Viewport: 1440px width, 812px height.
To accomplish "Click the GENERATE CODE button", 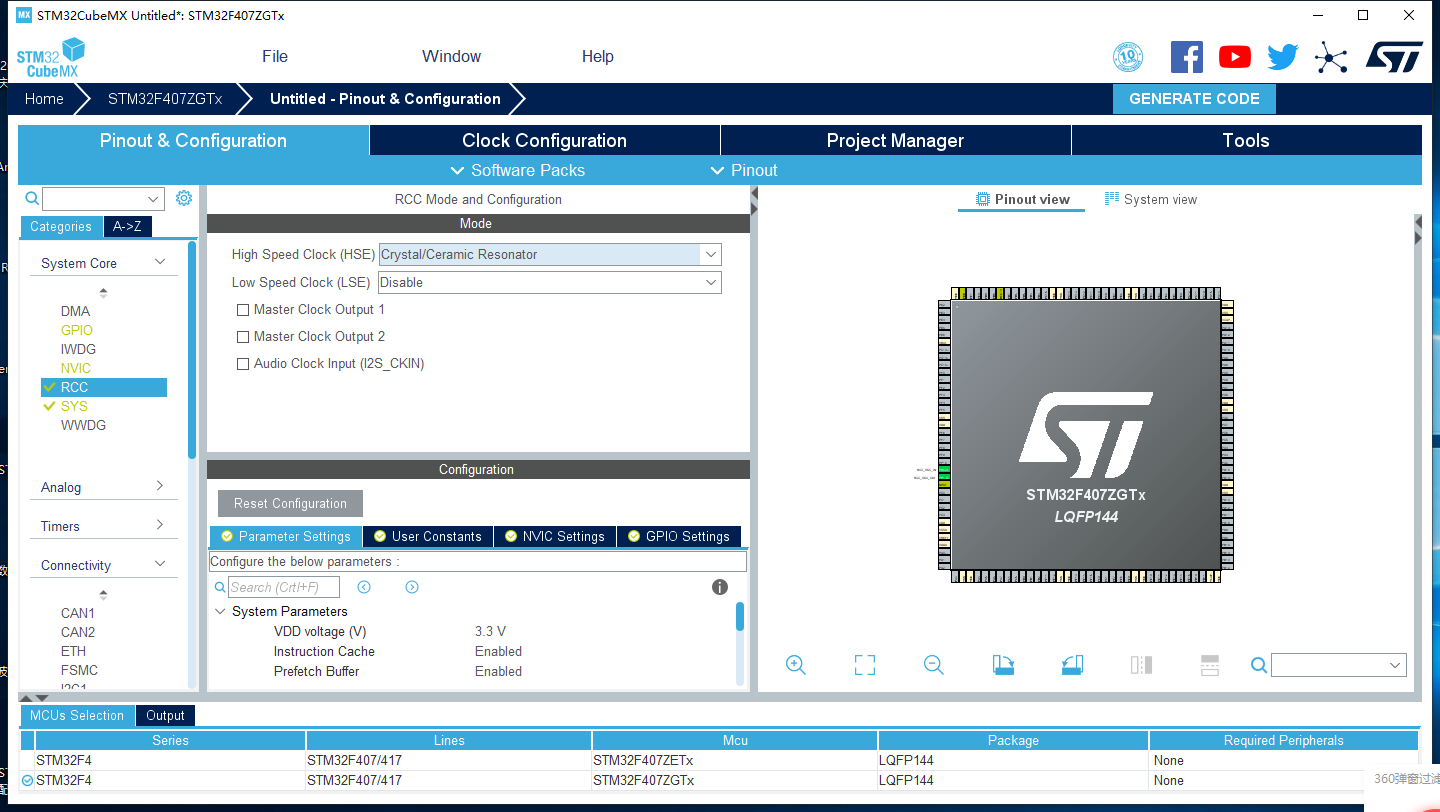I will tap(1194, 98).
